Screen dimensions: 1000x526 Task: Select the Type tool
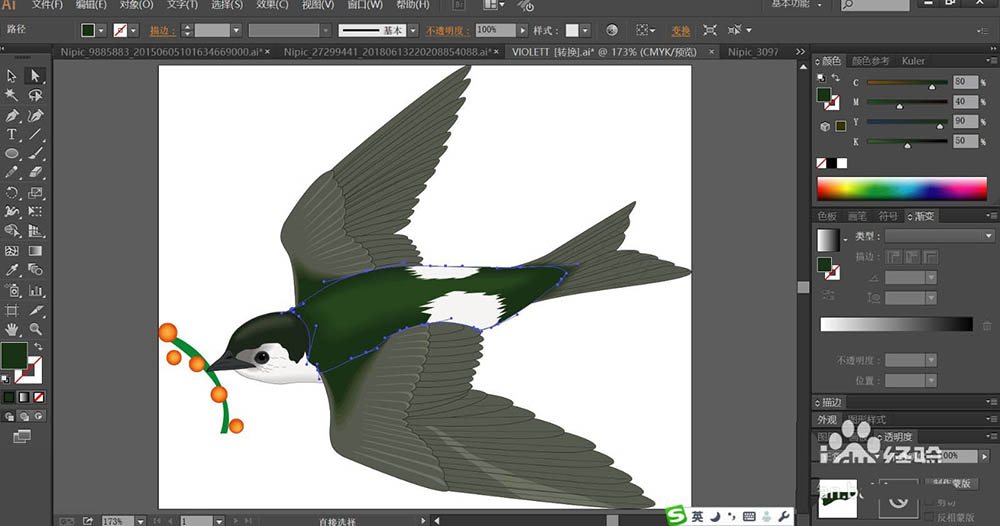pyautogui.click(x=11, y=135)
